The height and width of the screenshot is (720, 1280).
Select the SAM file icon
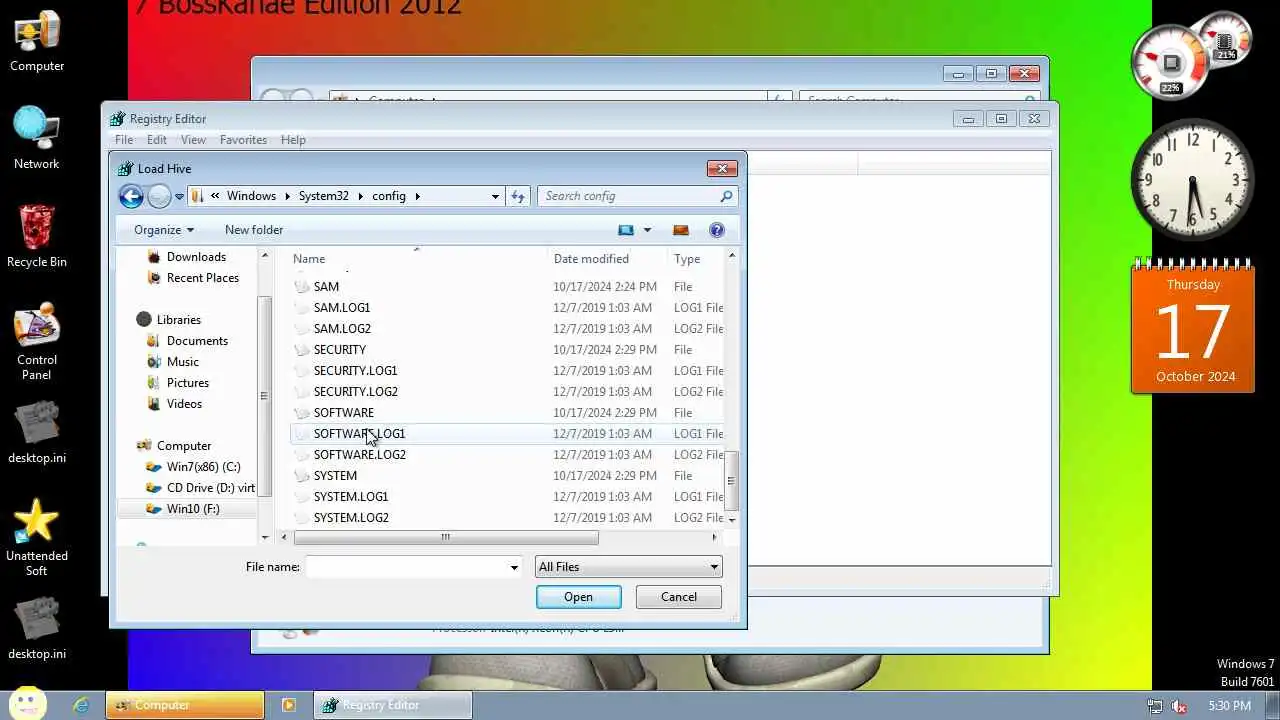[x=302, y=287]
